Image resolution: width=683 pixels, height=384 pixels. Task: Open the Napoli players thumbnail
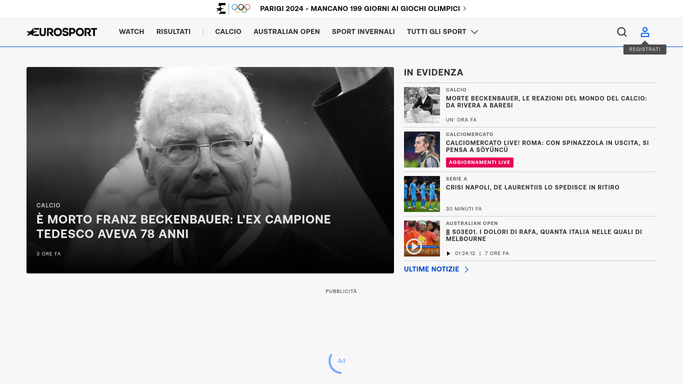coord(422,194)
